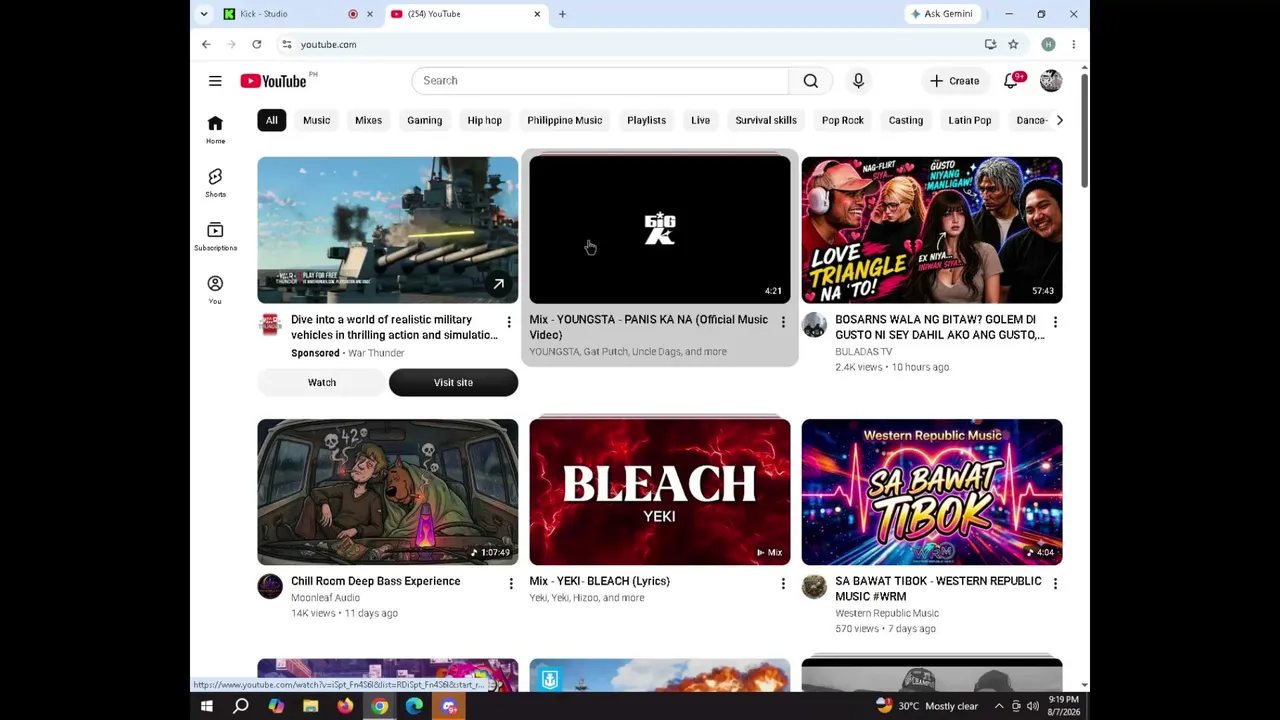Select the Mixes filter chip
This screenshot has width=1280, height=720.
[x=368, y=120]
